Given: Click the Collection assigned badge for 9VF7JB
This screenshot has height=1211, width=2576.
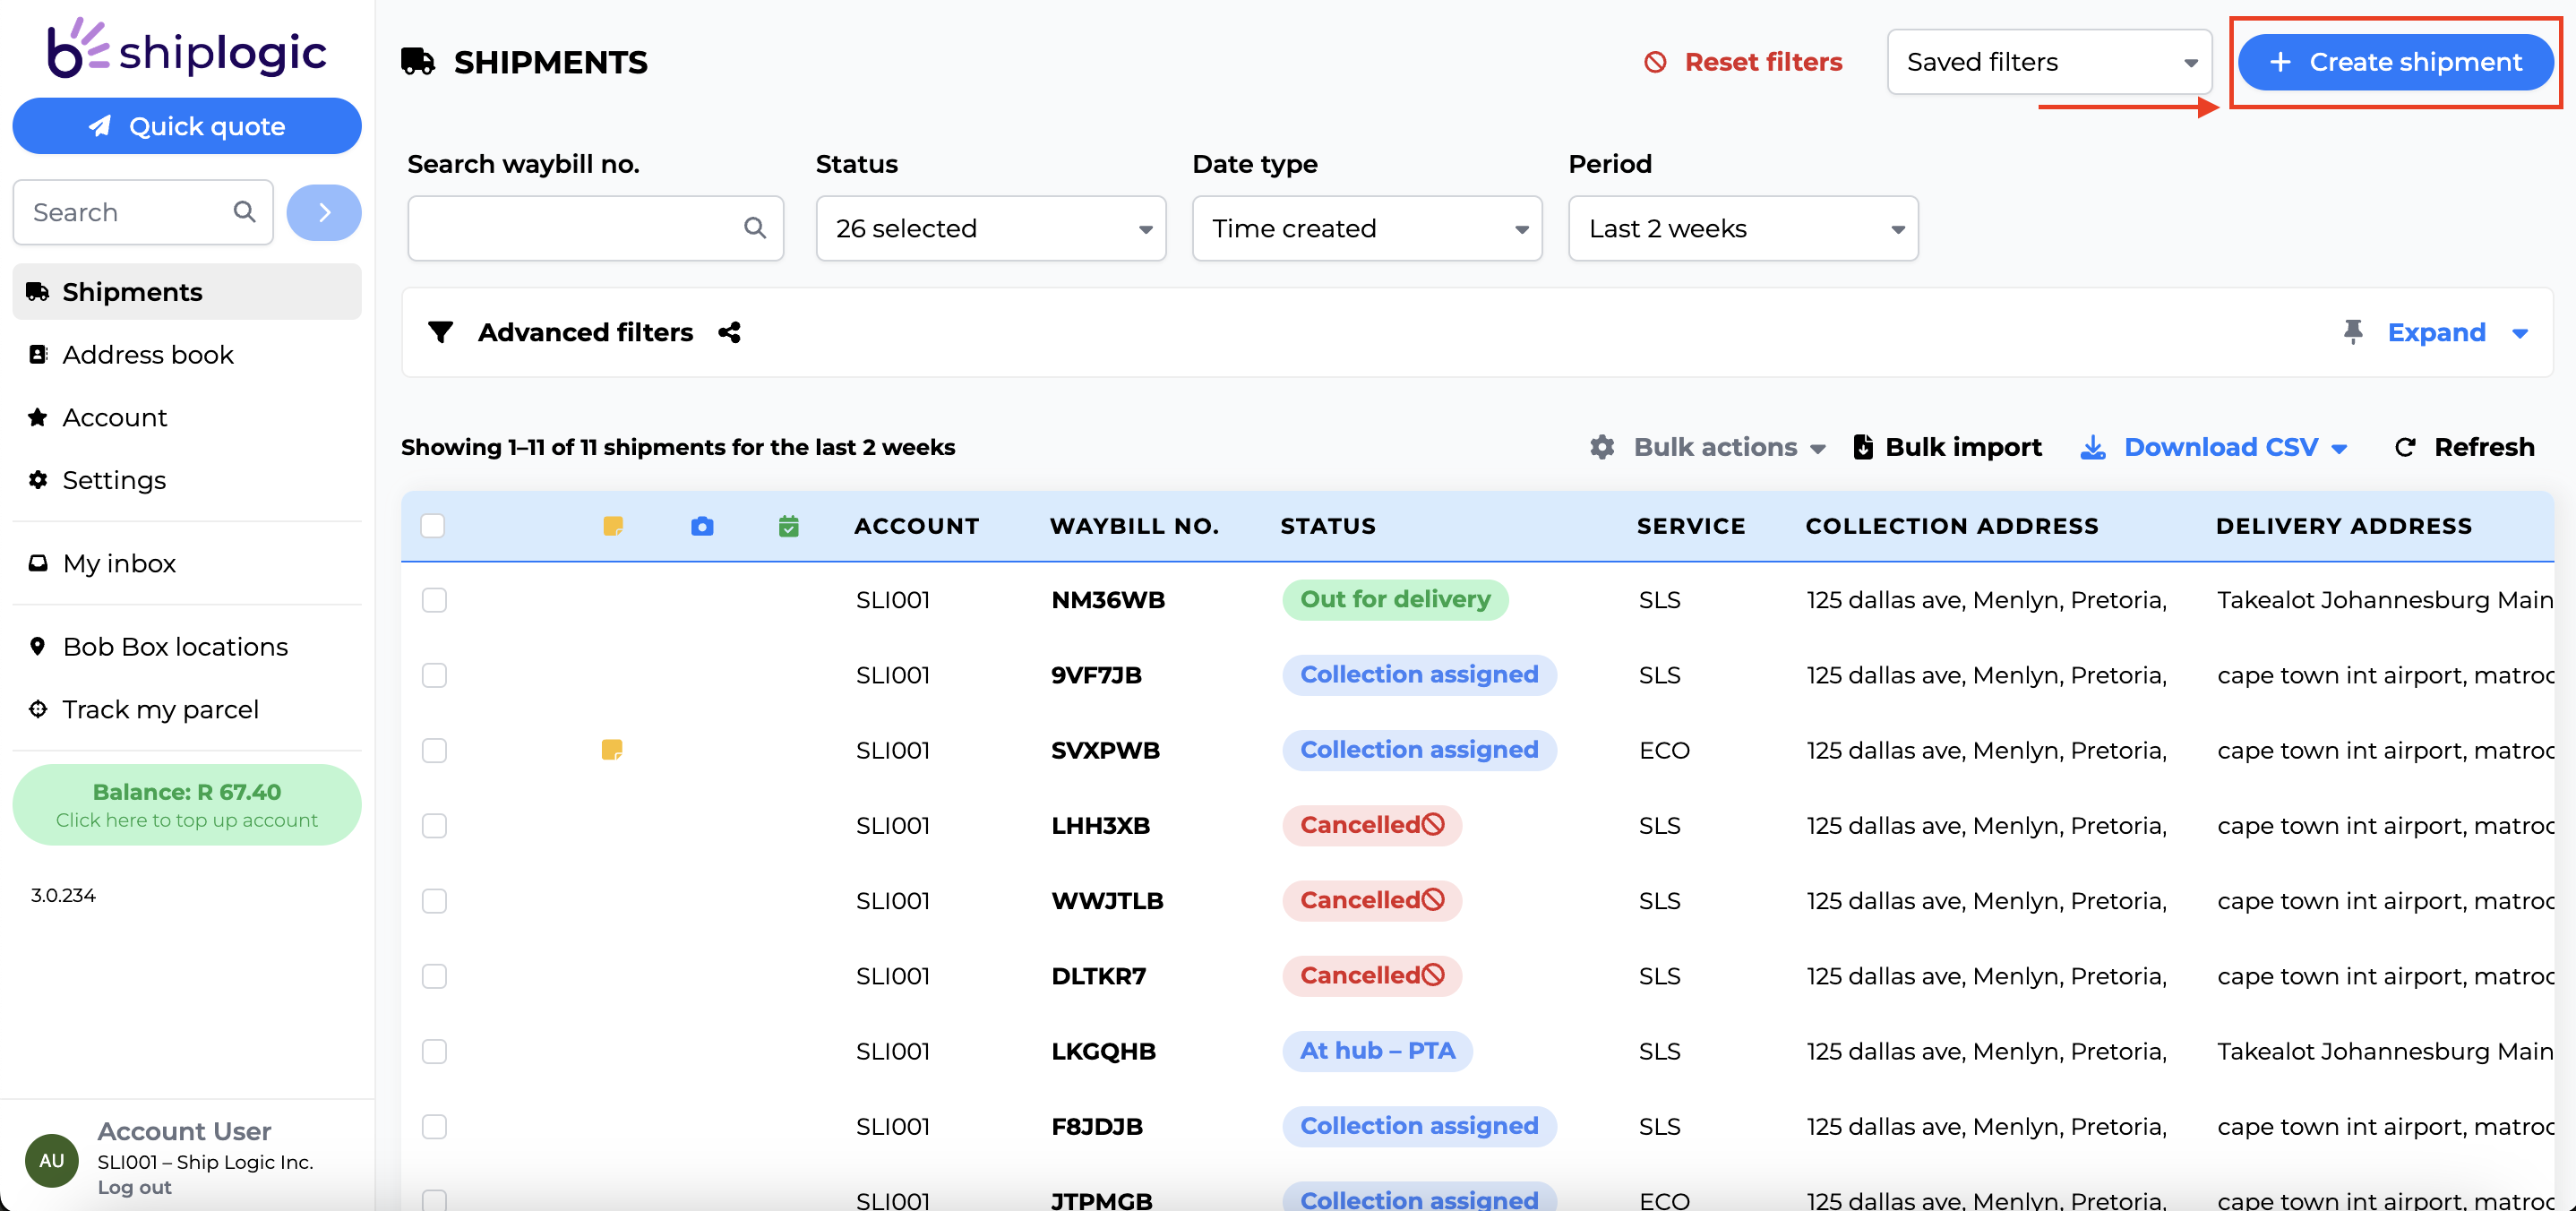Looking at the screenshot, I should point(1419,675).
